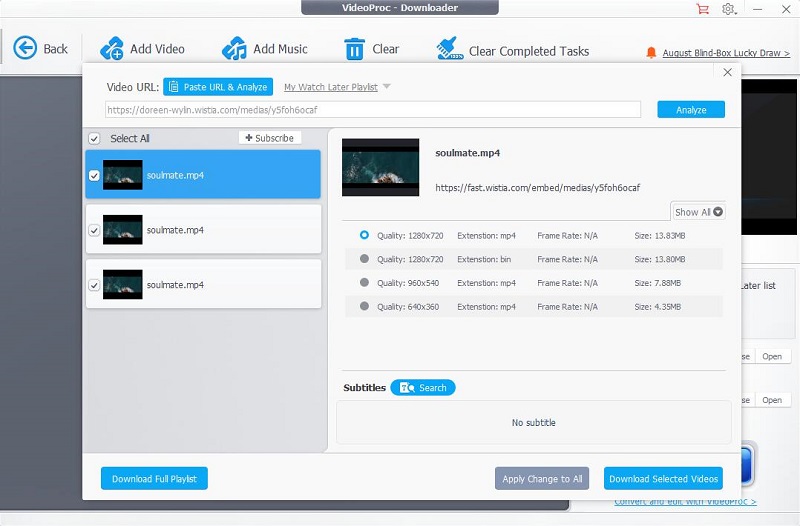The width and height of the screenshot is (800, 526).
Task: Click Download Full Playlist button
Action: click(154, 479)
